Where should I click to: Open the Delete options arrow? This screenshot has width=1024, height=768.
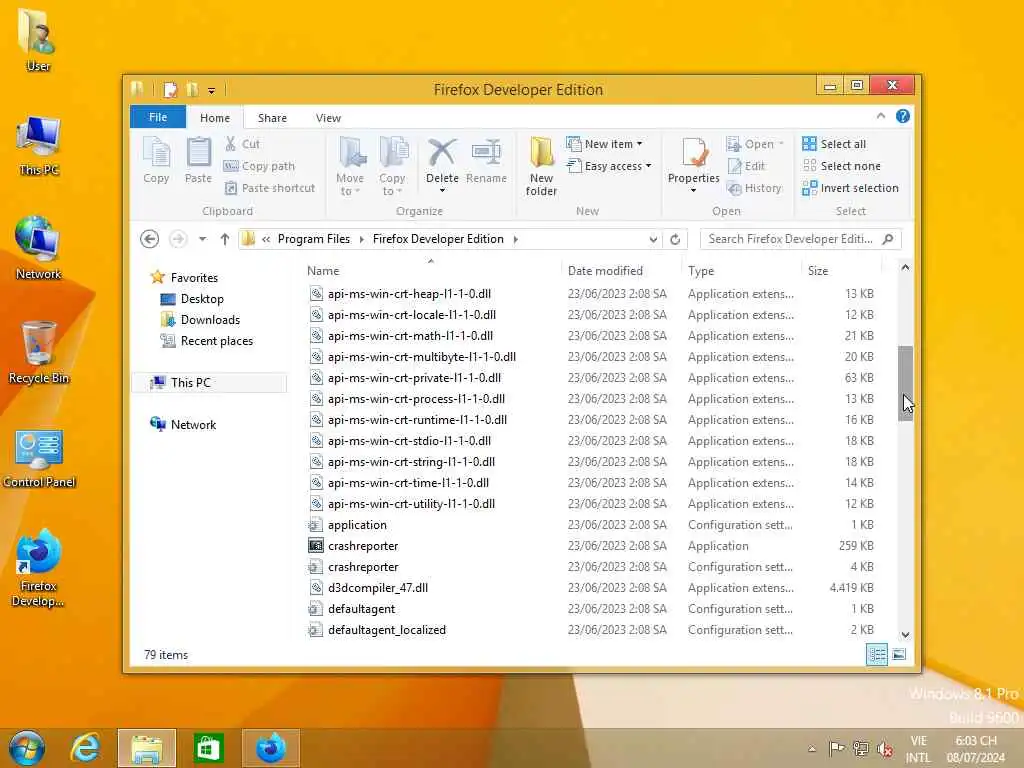click(442, 191)
